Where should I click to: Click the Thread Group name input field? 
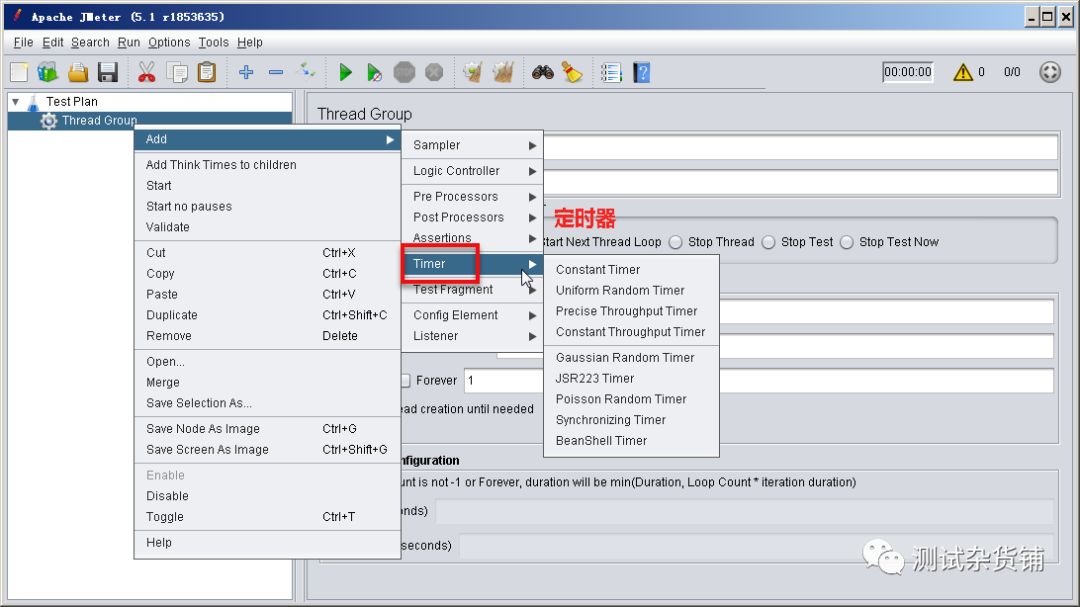tap(800, 147)
